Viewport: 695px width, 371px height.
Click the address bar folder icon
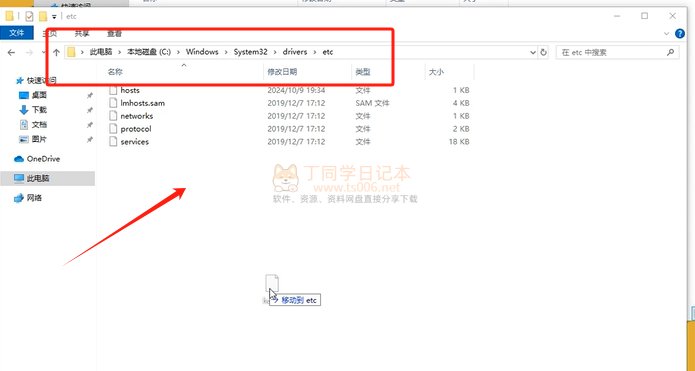point(71,52)
